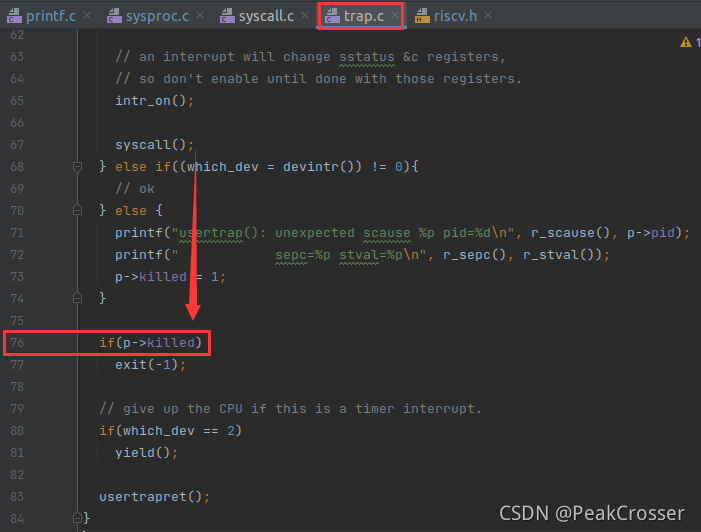Screen dimensions: 701x532
Task: Open the riscv.h header tab
Action: [455, 16]
